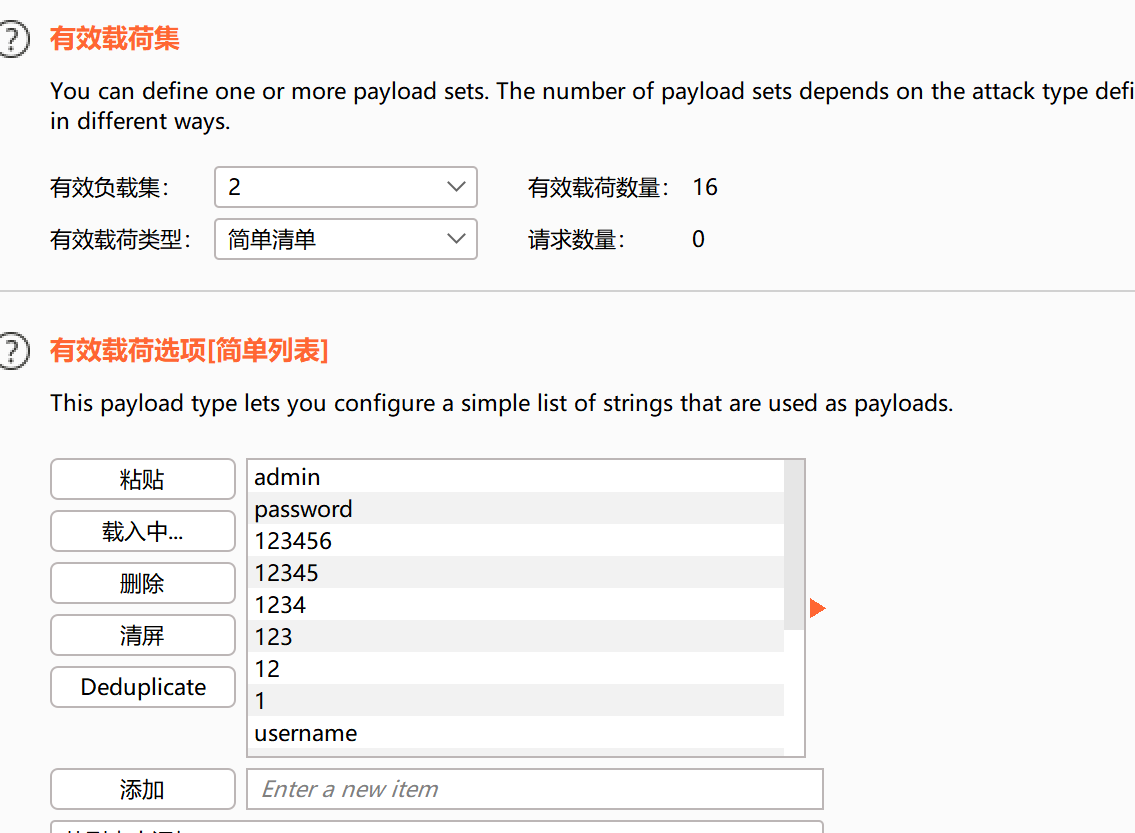1135x833 pixels.
Task: Open help for 有效载荷集 section
Action: [x=10, y=40]
